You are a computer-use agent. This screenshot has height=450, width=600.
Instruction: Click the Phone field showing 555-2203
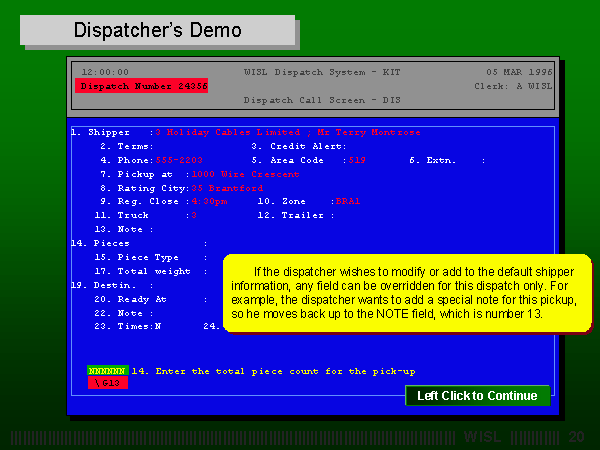[x=174, y=160]
